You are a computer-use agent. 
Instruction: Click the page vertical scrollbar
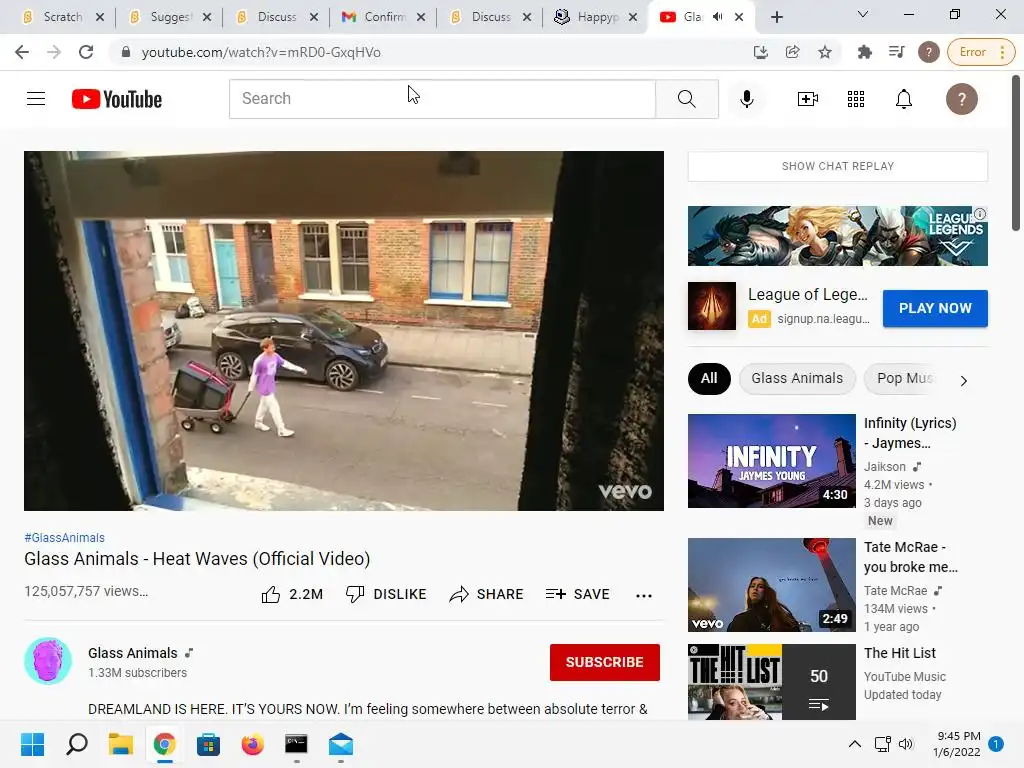click(1016, 153)
